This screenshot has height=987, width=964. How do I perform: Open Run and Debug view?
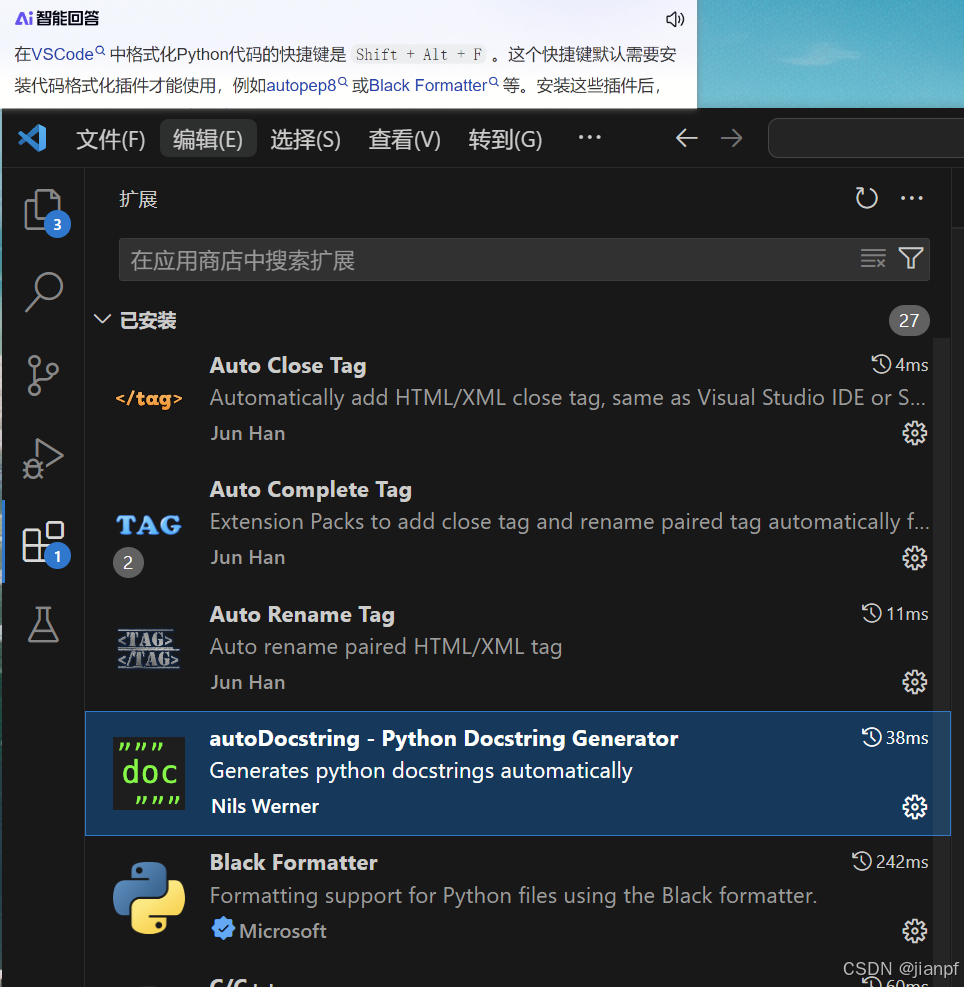pyautogui.click(x=43, y=458)
